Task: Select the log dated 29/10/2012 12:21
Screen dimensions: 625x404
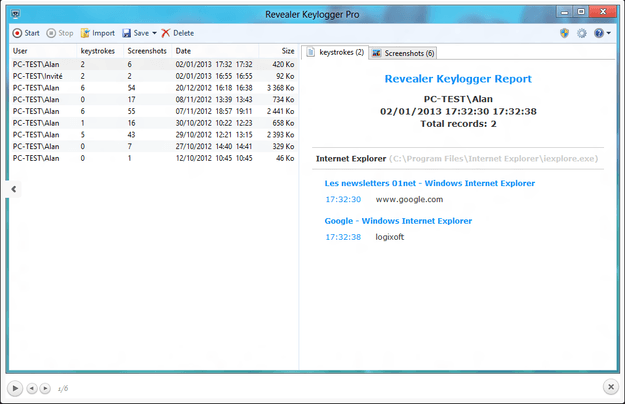Action: point(153,135)
